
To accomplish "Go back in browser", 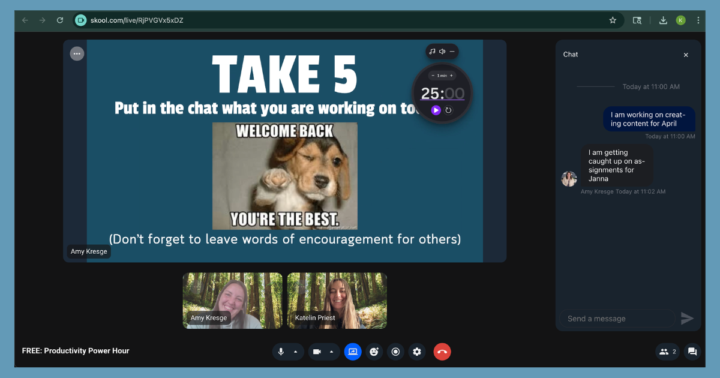I will tap(25, 20).
